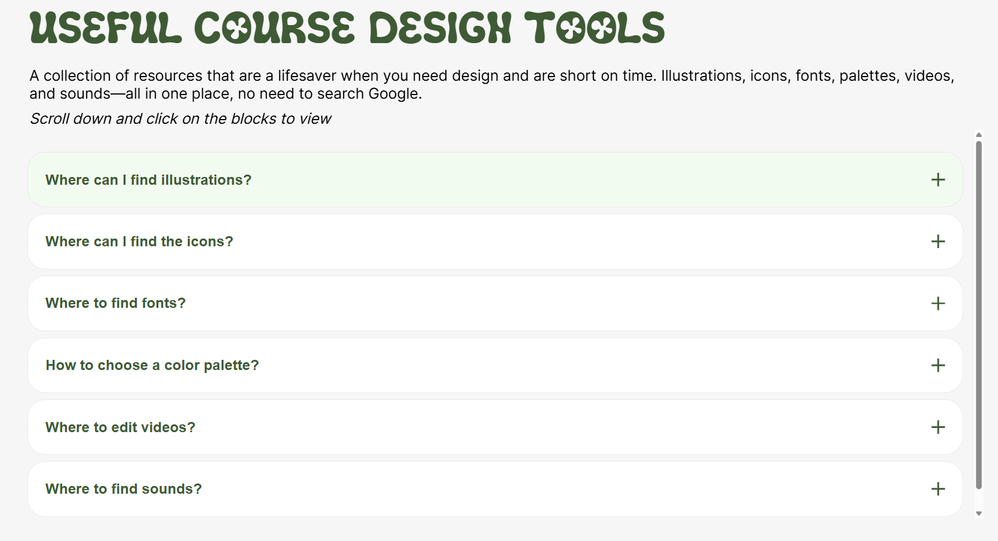Click the plus icon on fonts row
The height and width of the screenshot is (541, 998).
coord(937,303)
